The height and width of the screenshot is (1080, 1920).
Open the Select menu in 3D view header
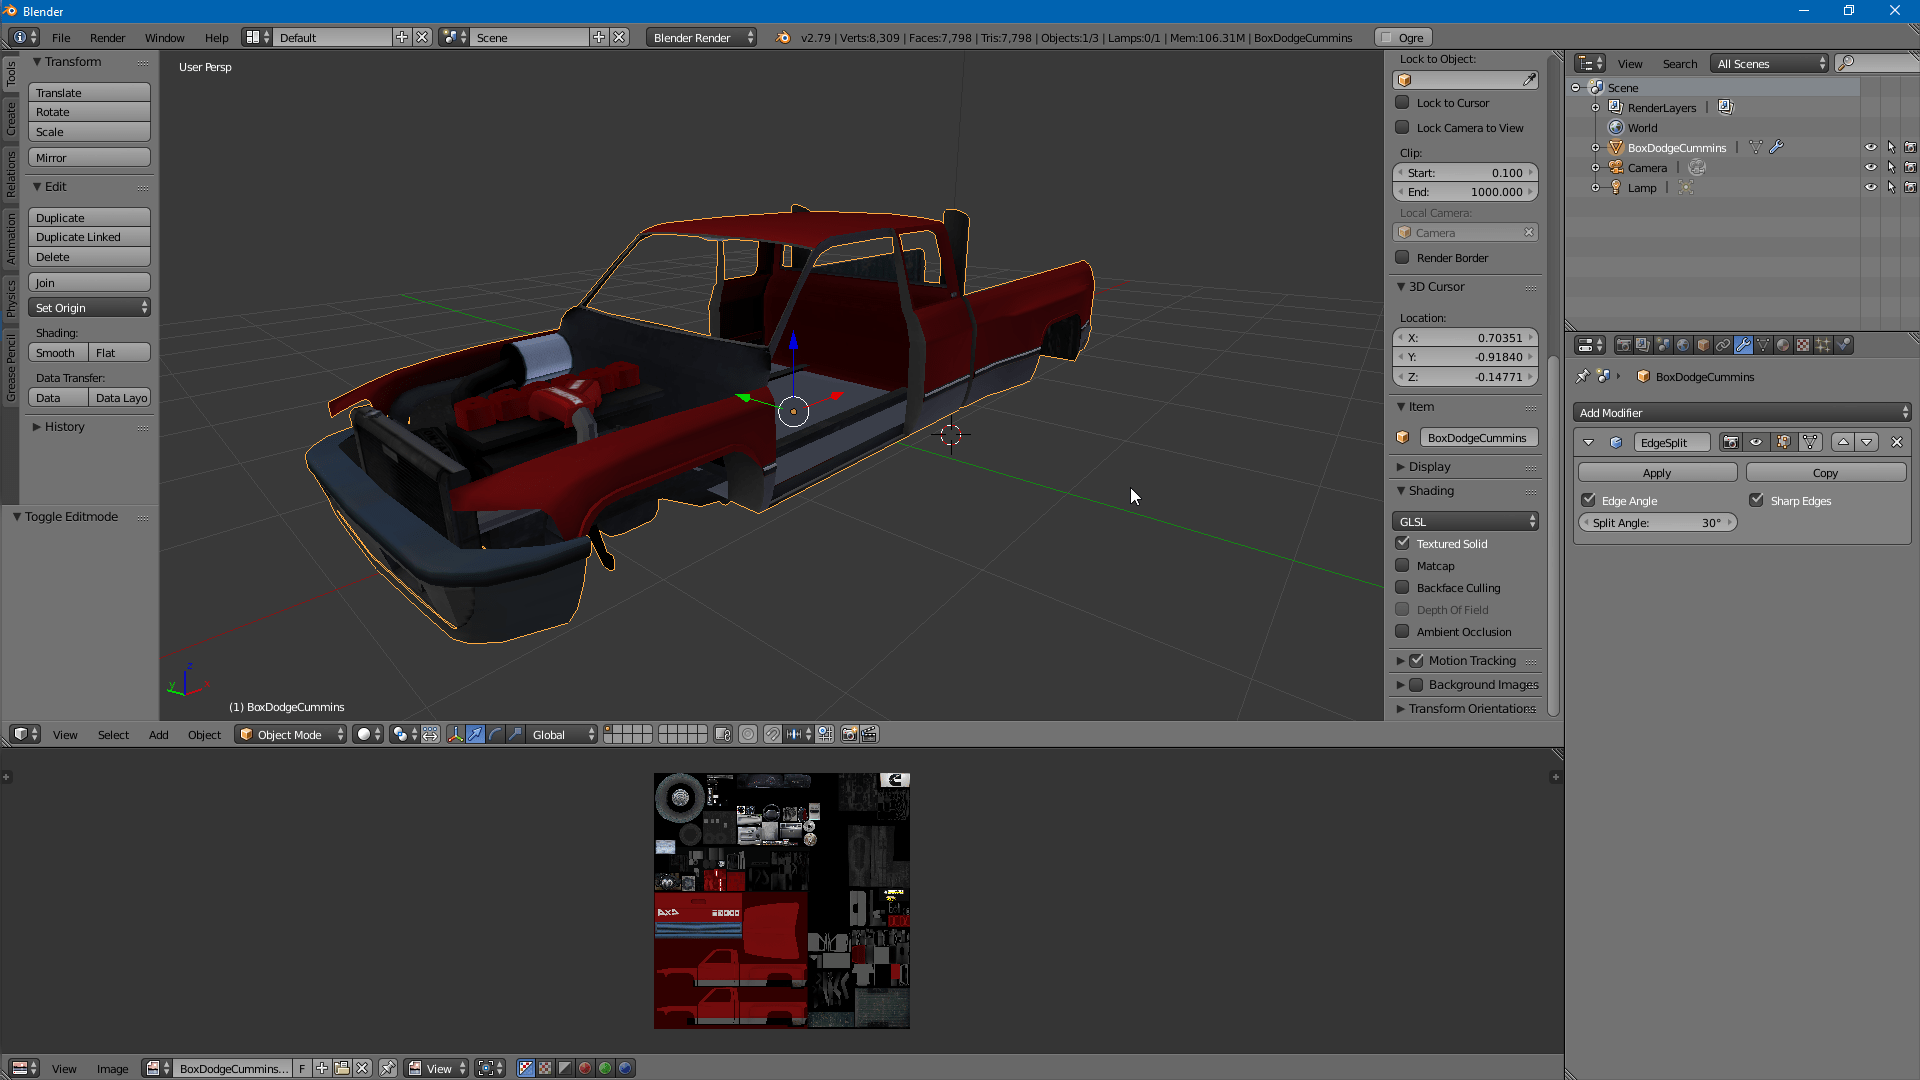[113, 735]
